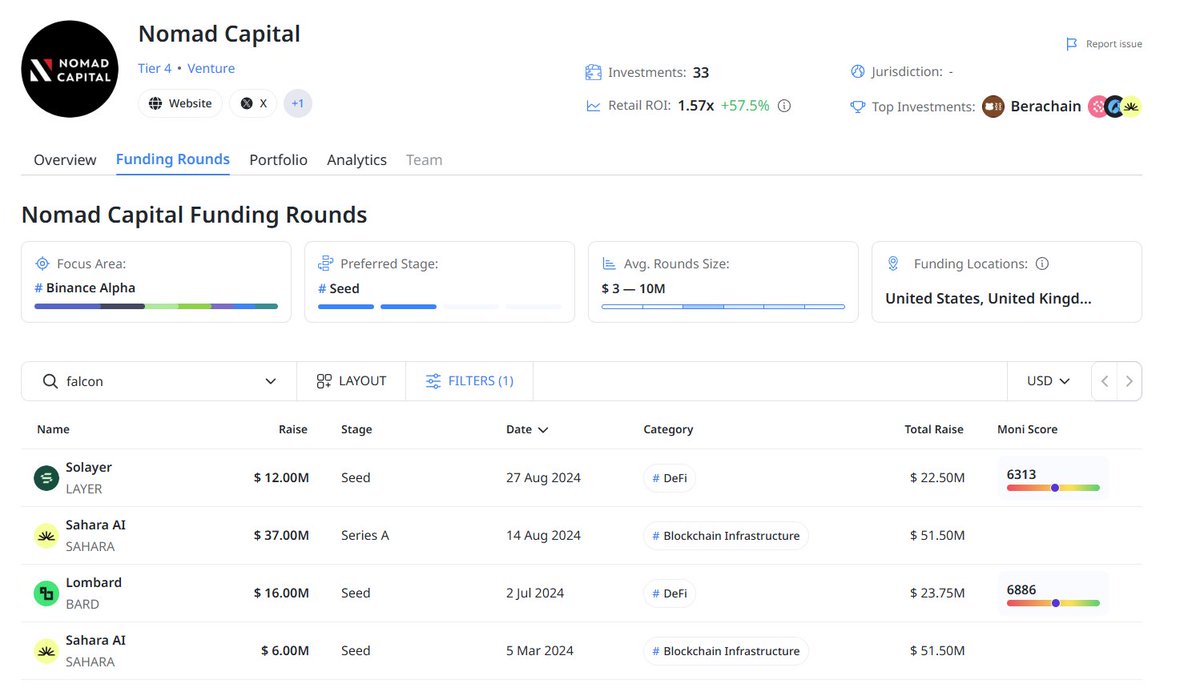Image resolution: width=1200 pixels, height=700 pixels.
Task: Click the Avg. Rounds Size chart icon
Action: pyautogui.click(x=609, y=264)
